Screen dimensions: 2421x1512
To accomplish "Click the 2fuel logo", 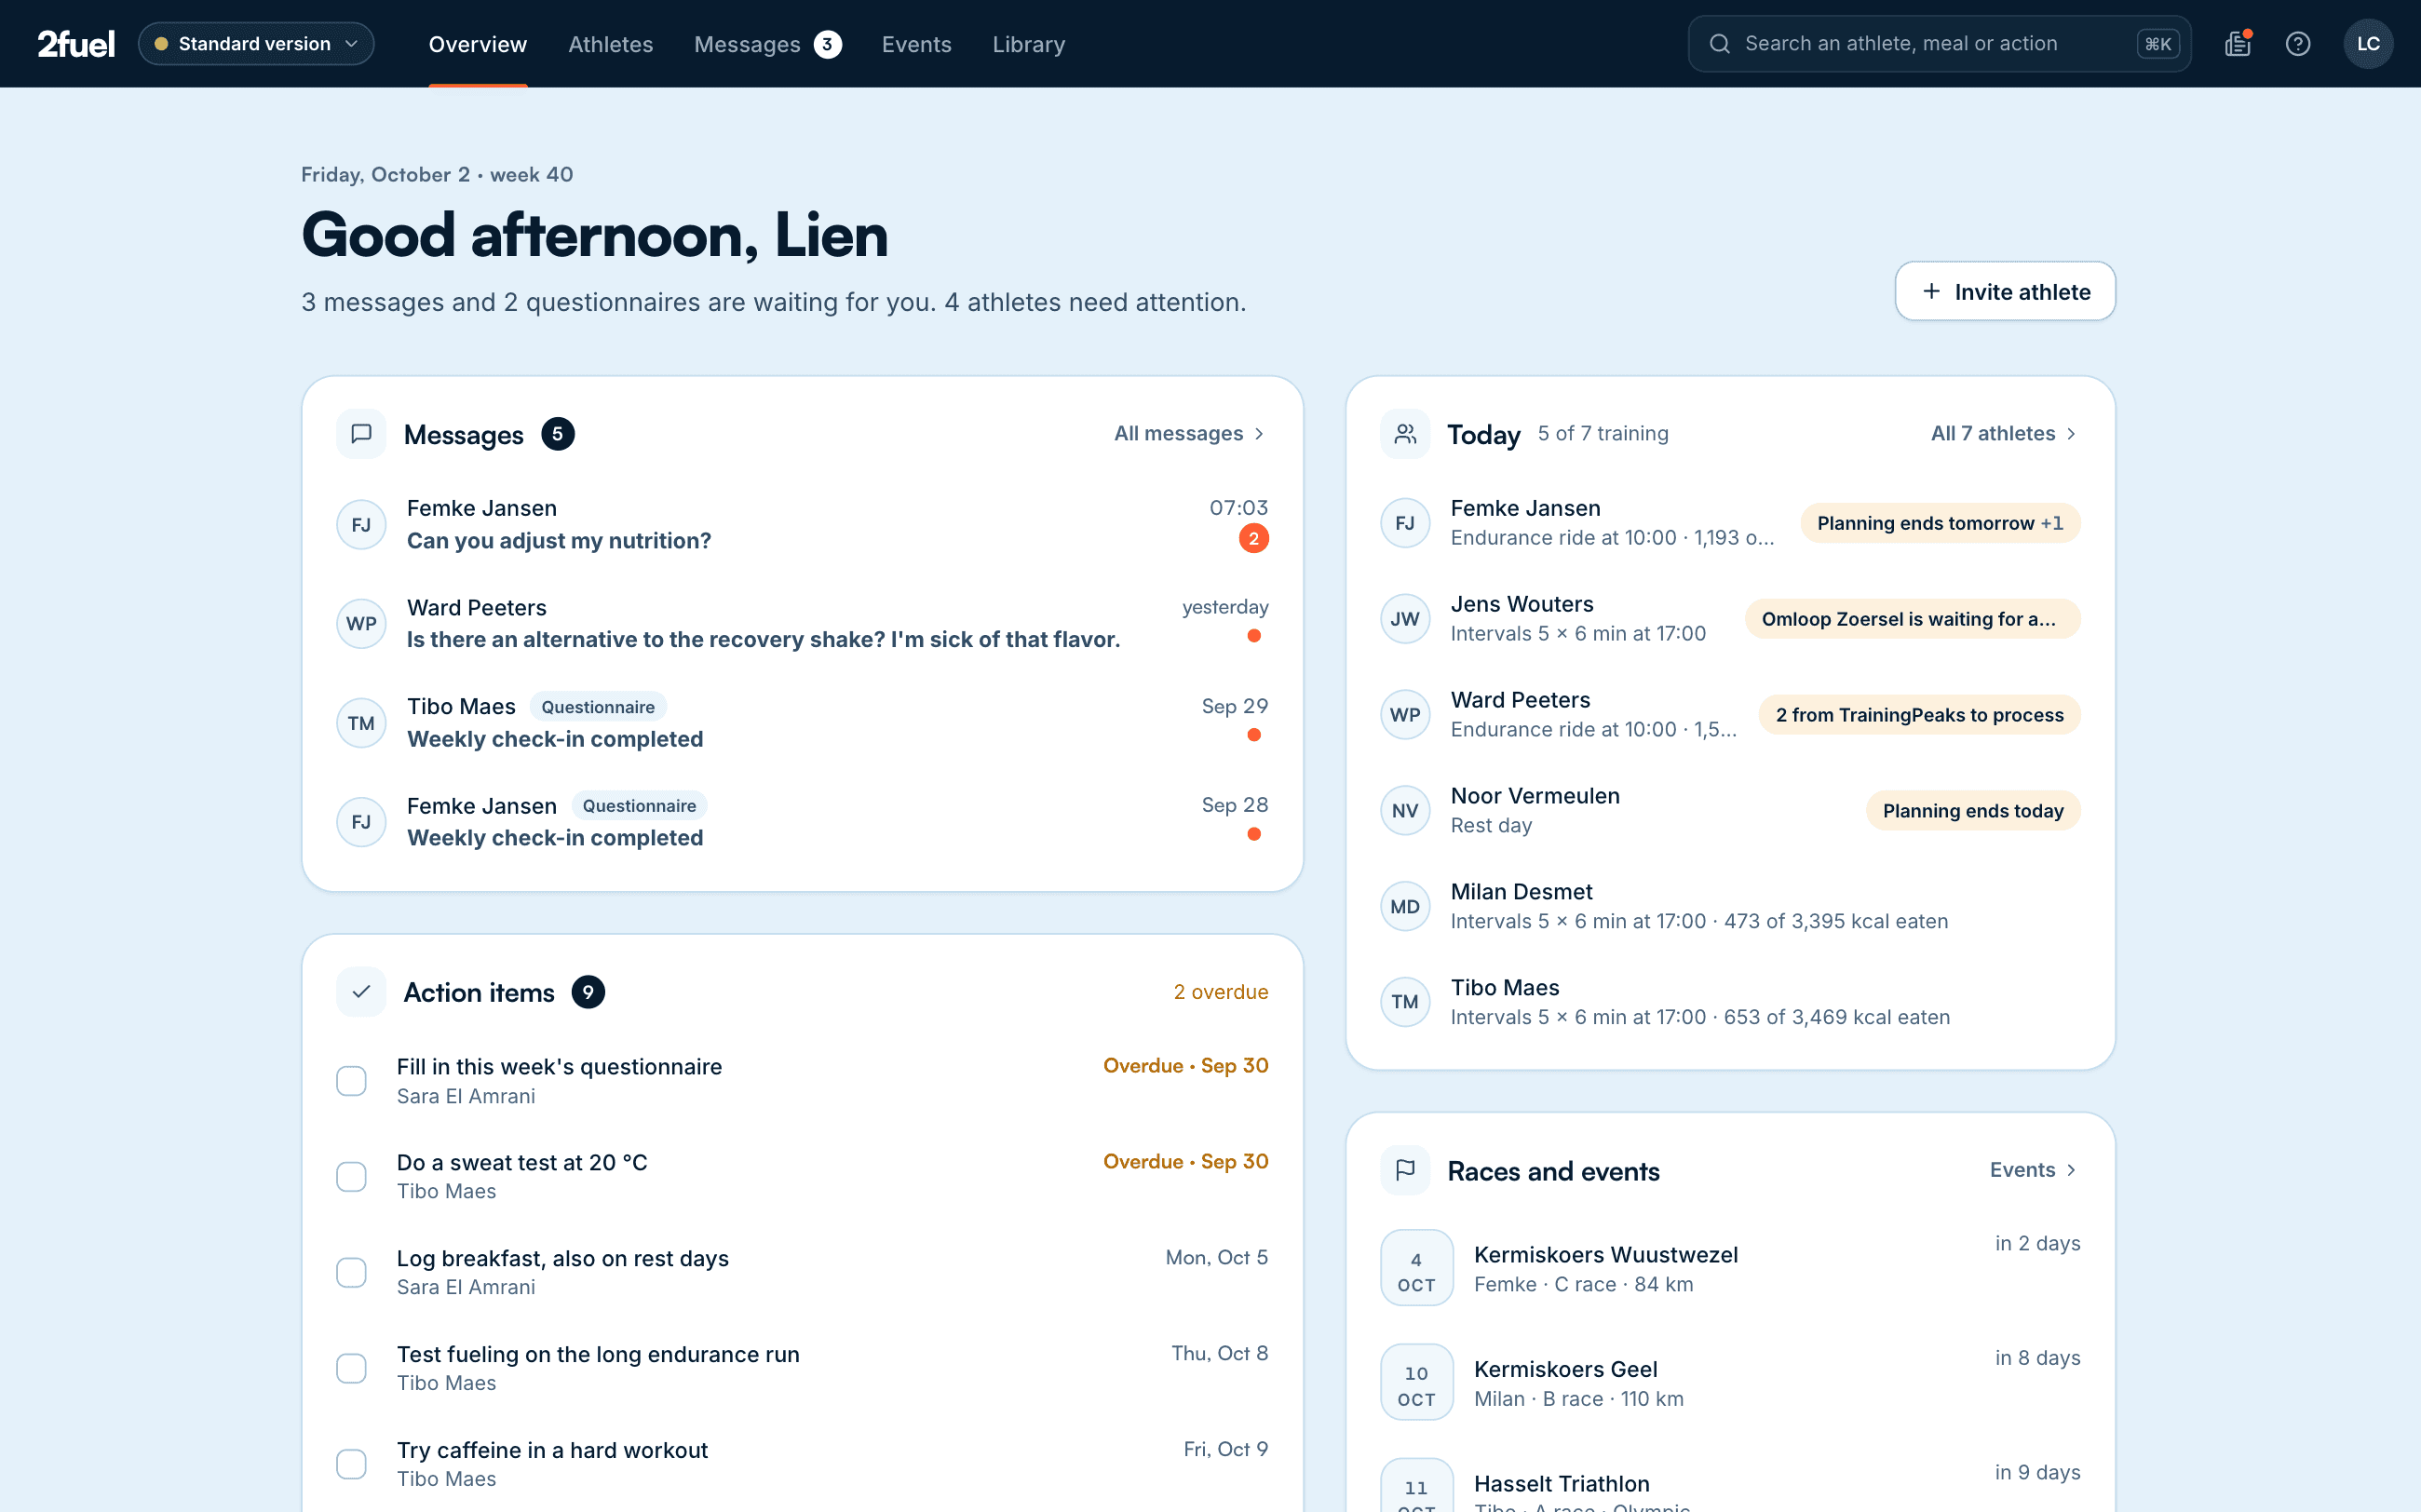I will [76, 44].
